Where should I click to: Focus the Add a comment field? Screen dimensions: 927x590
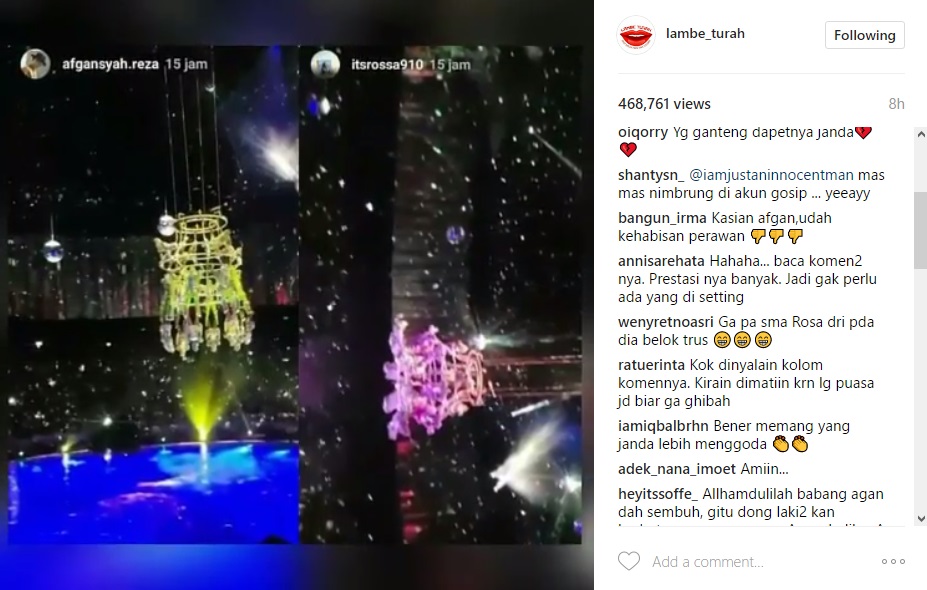tap(763, 562)
